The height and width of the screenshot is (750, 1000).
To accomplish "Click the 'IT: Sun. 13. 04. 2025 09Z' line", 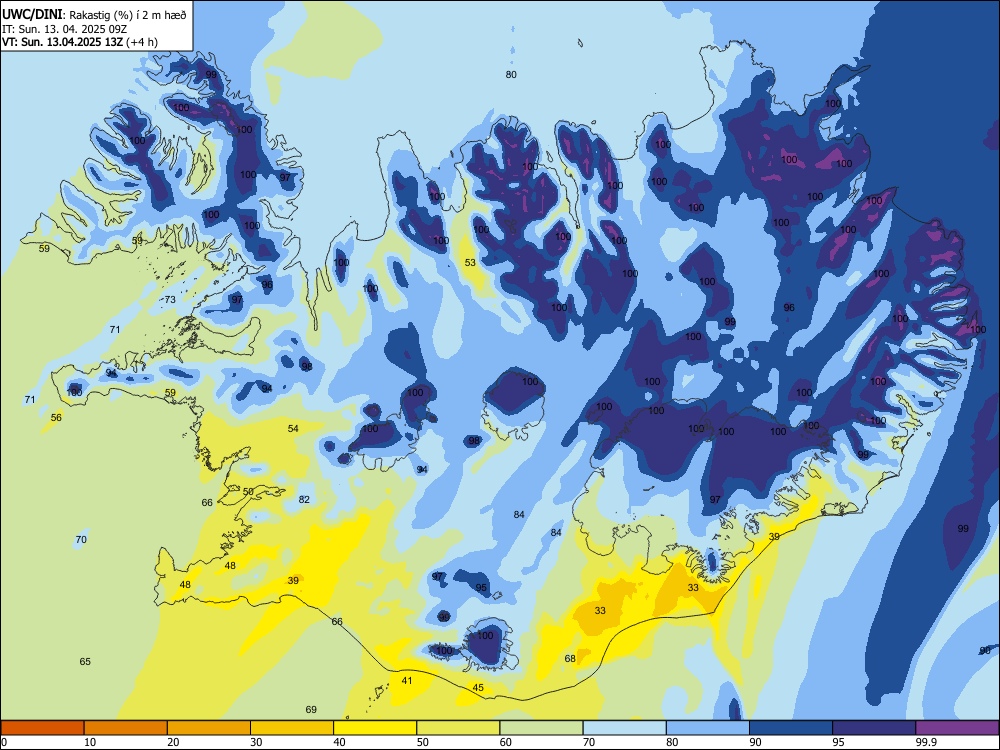I will click(x=64, y=29).
